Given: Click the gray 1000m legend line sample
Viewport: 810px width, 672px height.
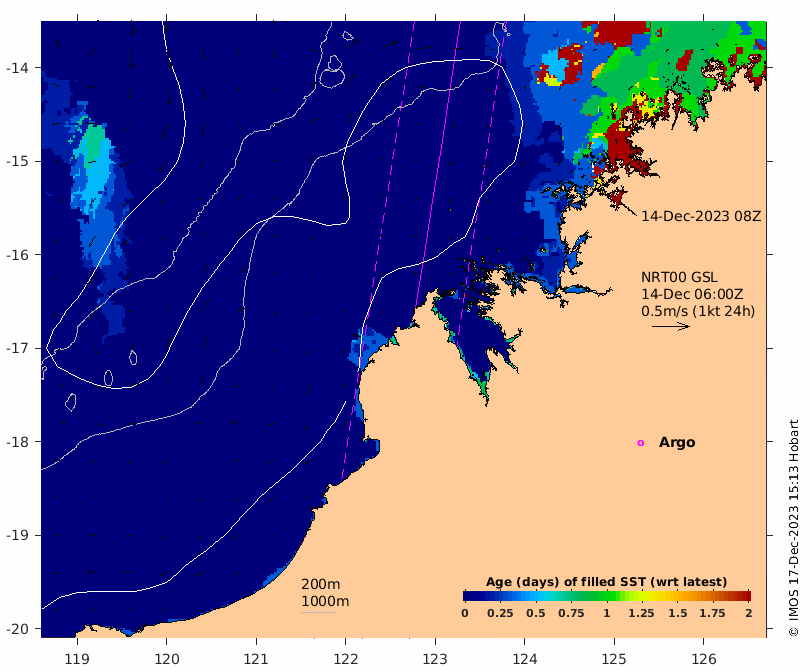Looking at the screenshot, I should coord(318,613).
